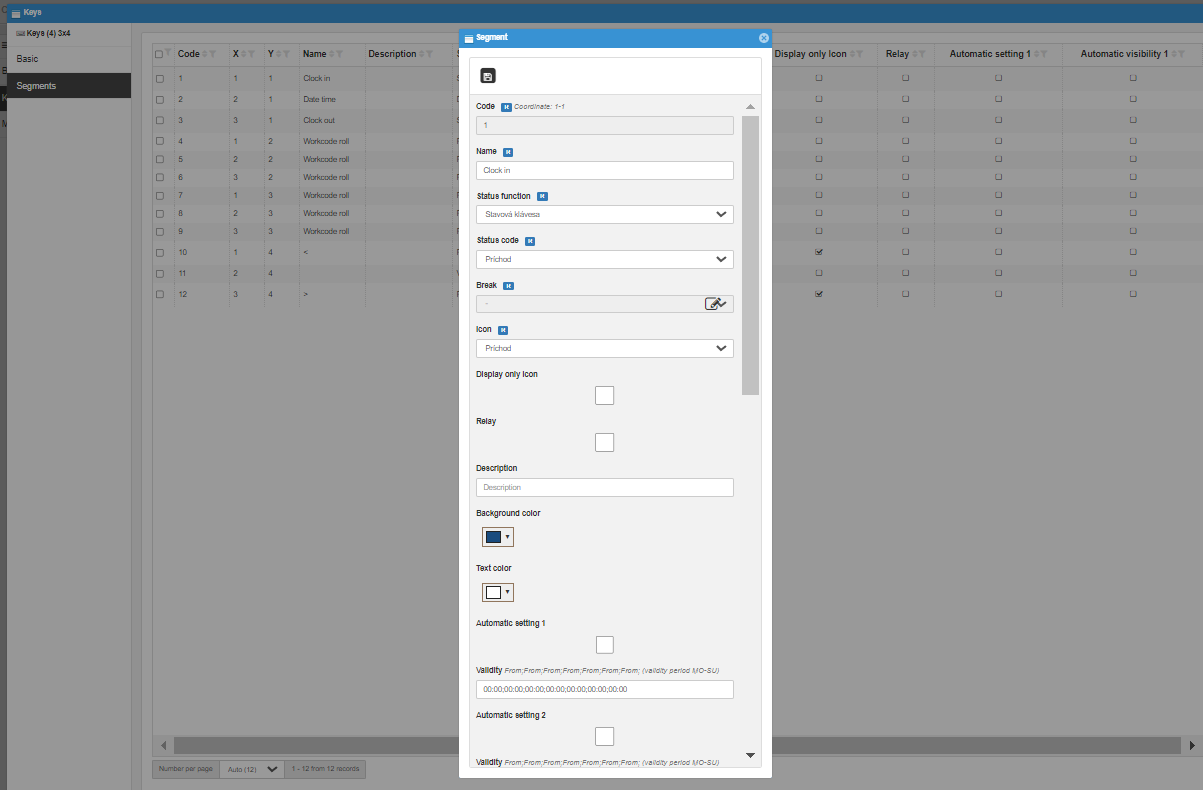This screenshot has height=790, width=1203.
Task: Open the filter icon in Name column header
Action: [340, 54]
